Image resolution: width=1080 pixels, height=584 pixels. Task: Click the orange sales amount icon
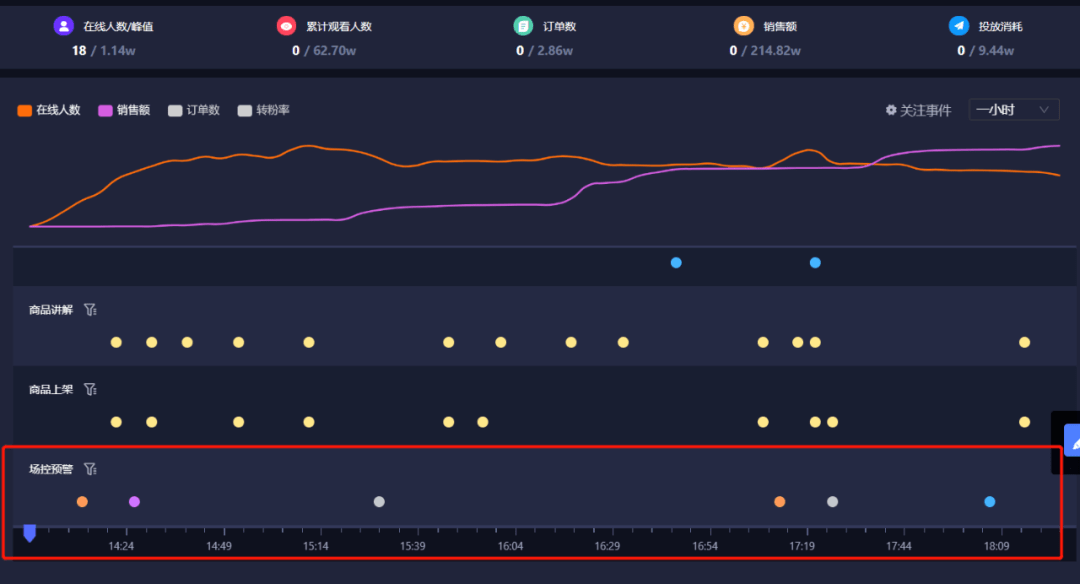pos(743,26)
